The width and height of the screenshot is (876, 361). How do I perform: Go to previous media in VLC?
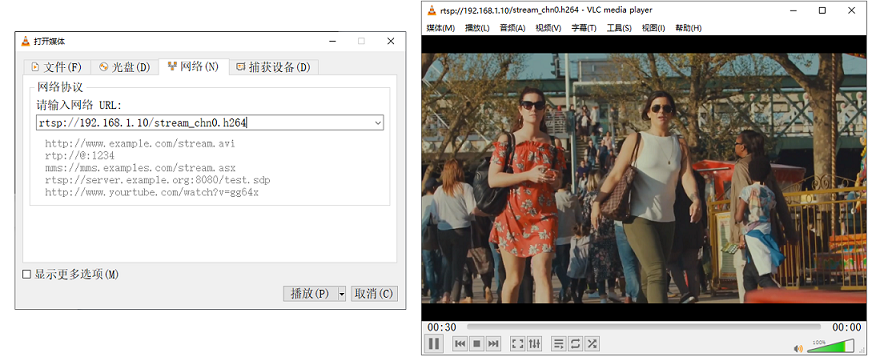click(460, 344)
